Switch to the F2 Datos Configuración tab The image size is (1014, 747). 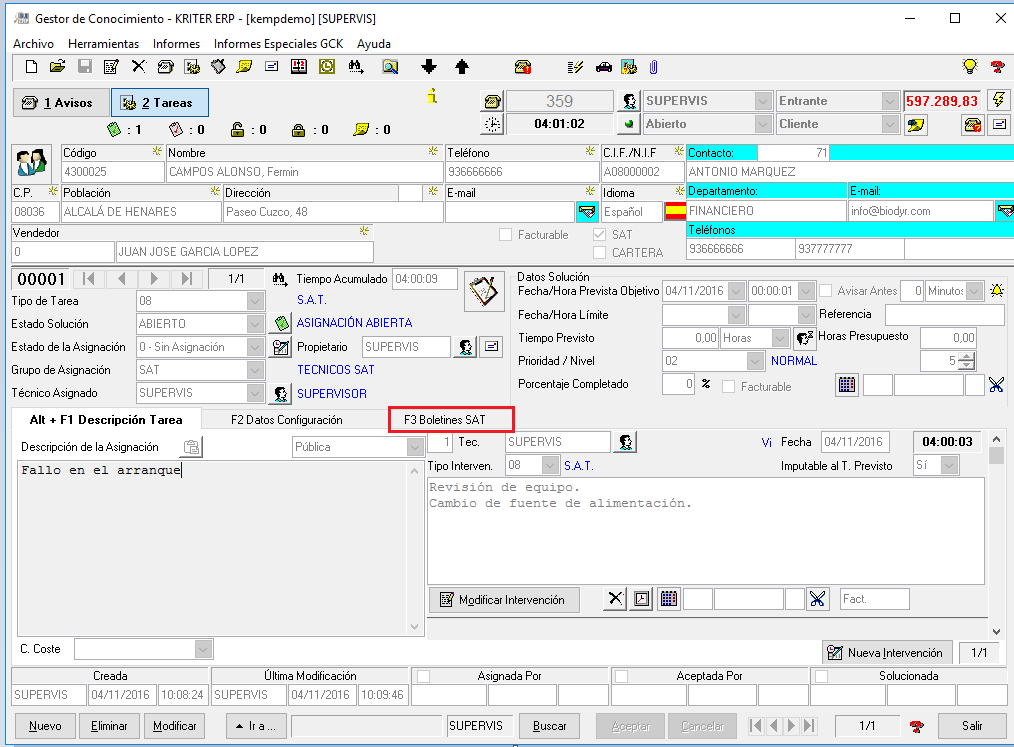click(x=286, y=420)
